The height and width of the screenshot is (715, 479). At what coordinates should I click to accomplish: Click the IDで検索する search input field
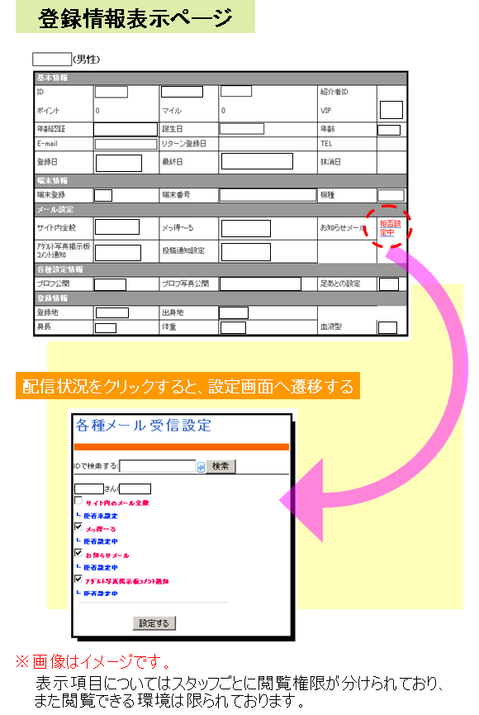pyautogui.click(x=157, y=466)
